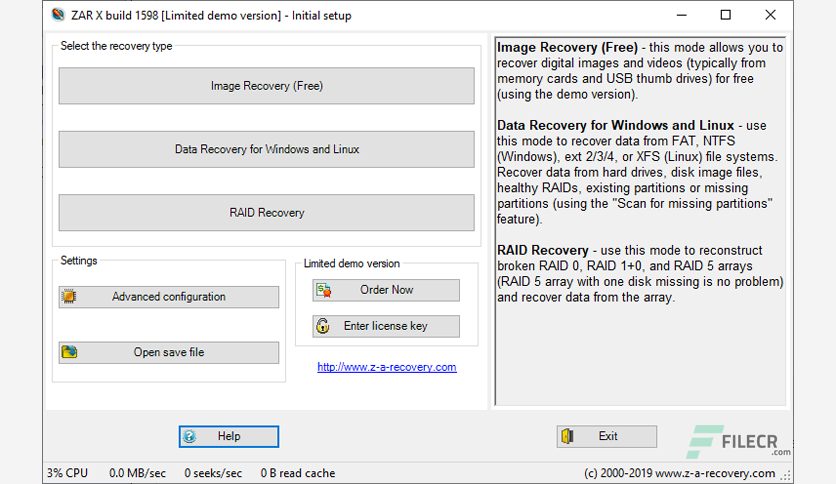Image resolution: width=836 pixels, height=484 pixels.
Task: Launch RAID Recovery mode
Action: tap(267, 213)
